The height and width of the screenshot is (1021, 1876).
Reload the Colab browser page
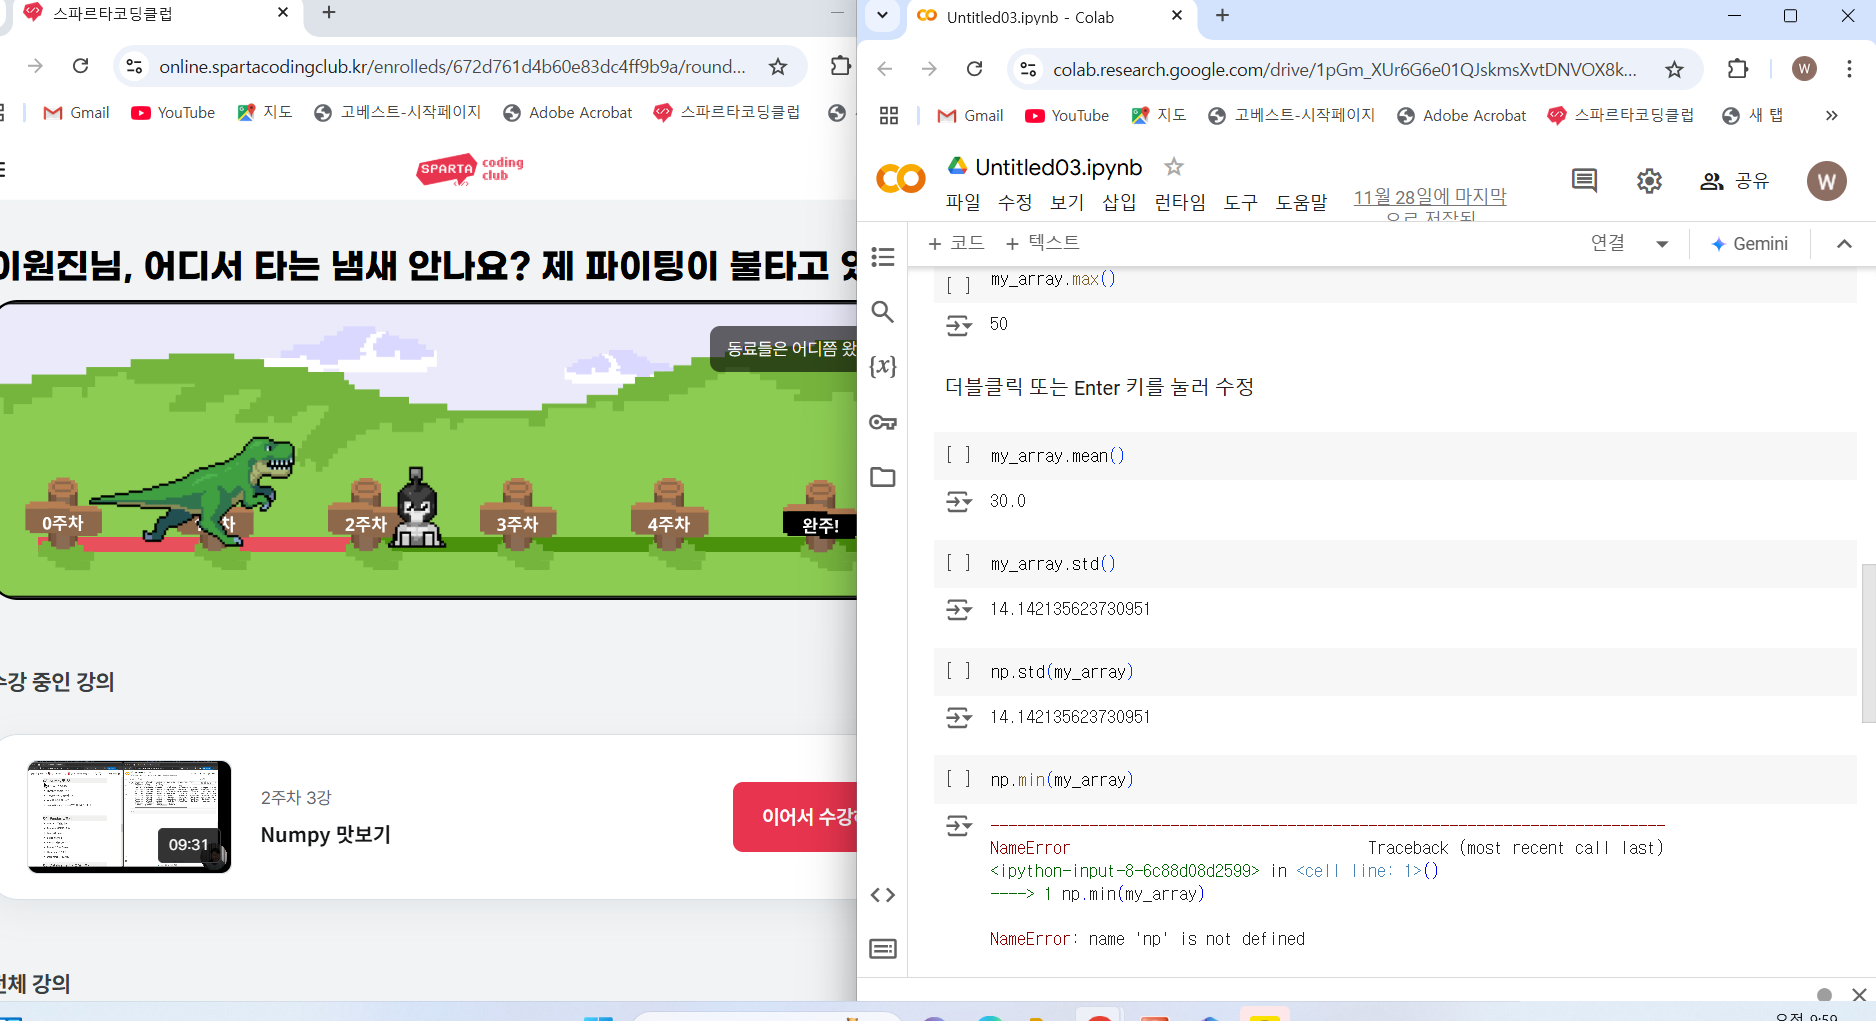click(x=974, y=69)
